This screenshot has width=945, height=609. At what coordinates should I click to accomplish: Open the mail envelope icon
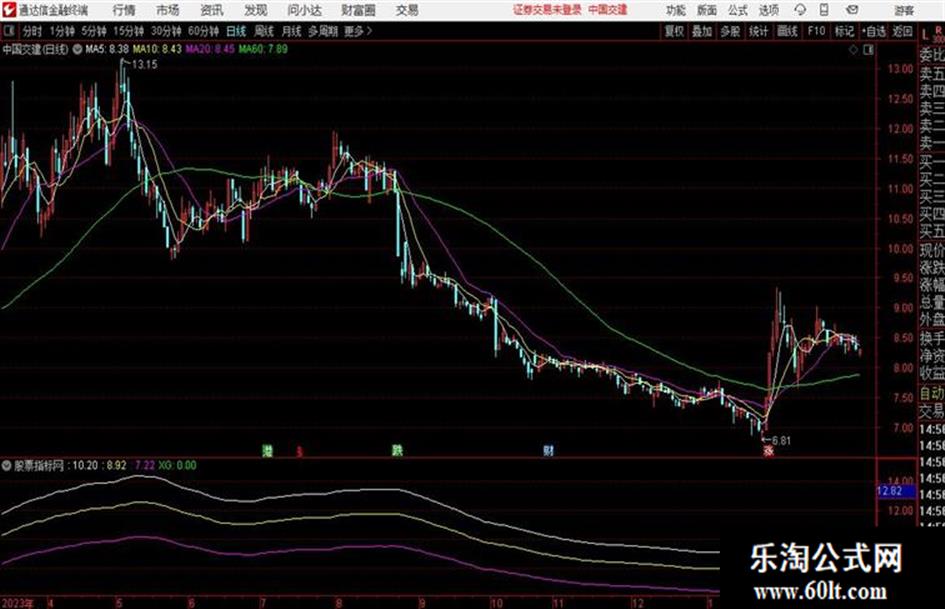pos(852,10)
